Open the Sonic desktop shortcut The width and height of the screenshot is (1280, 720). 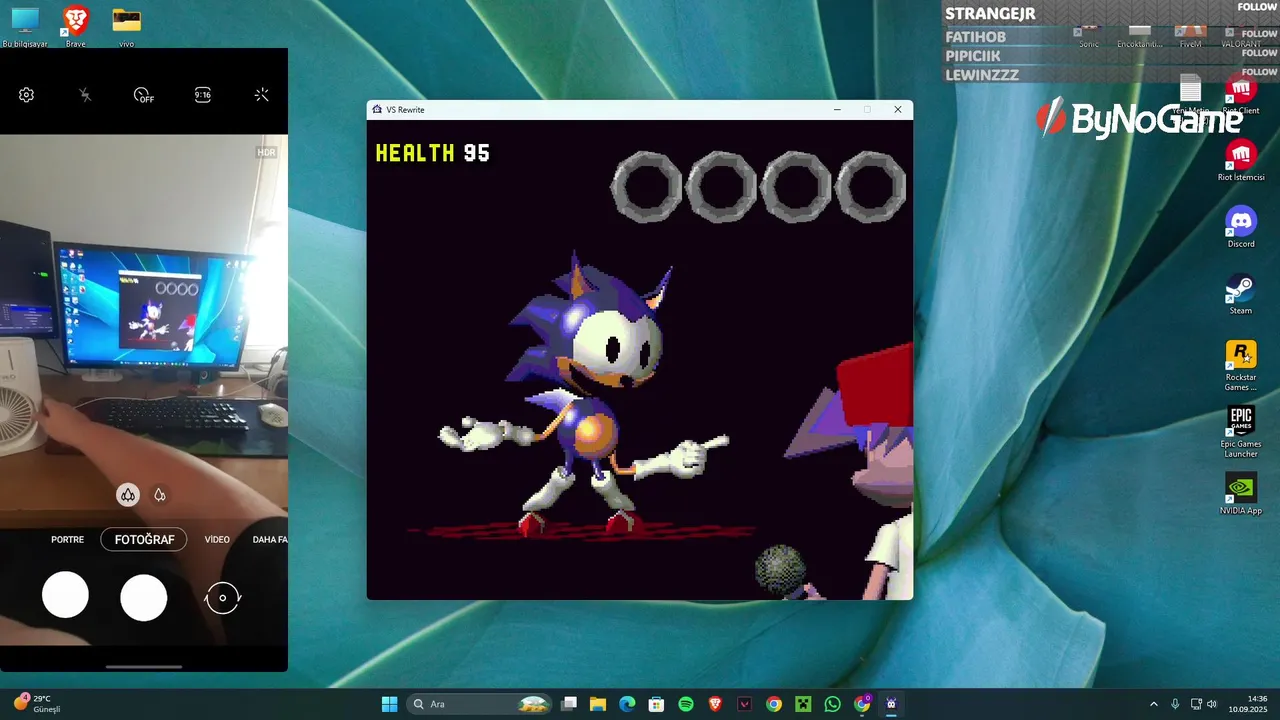(x=1089, y=37)
